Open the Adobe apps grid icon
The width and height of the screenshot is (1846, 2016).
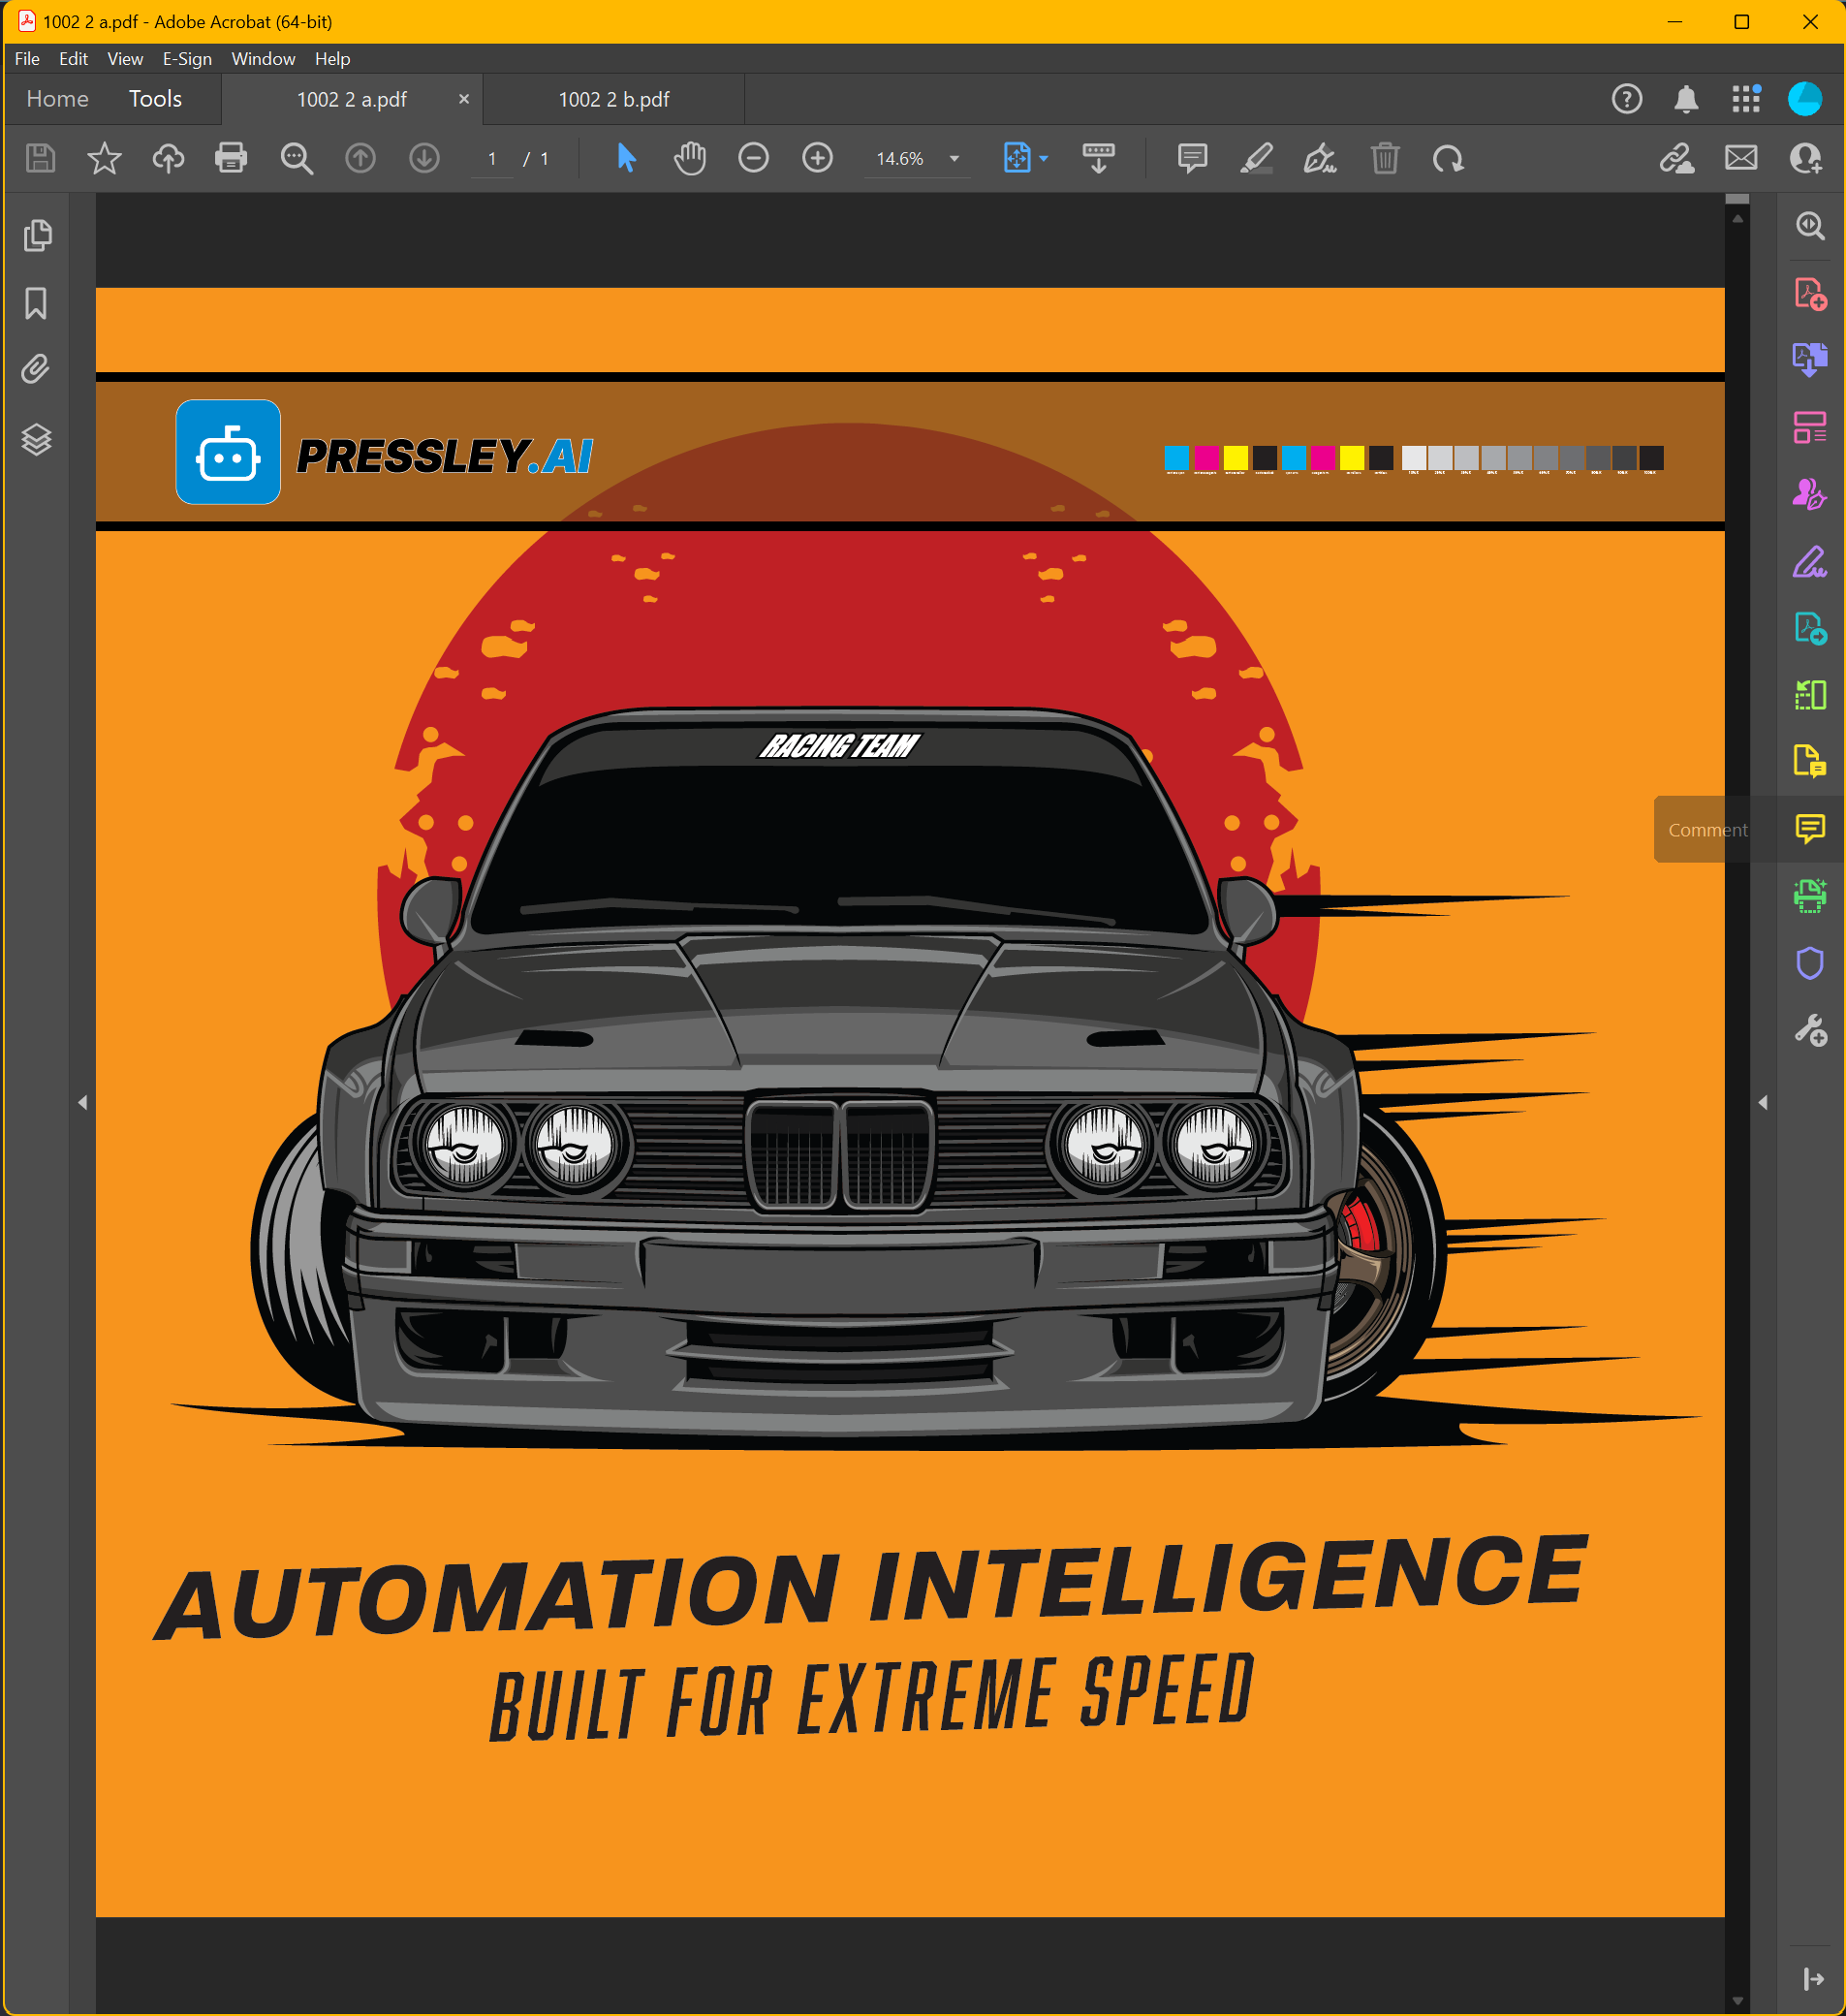click(x=1746, y=99)
